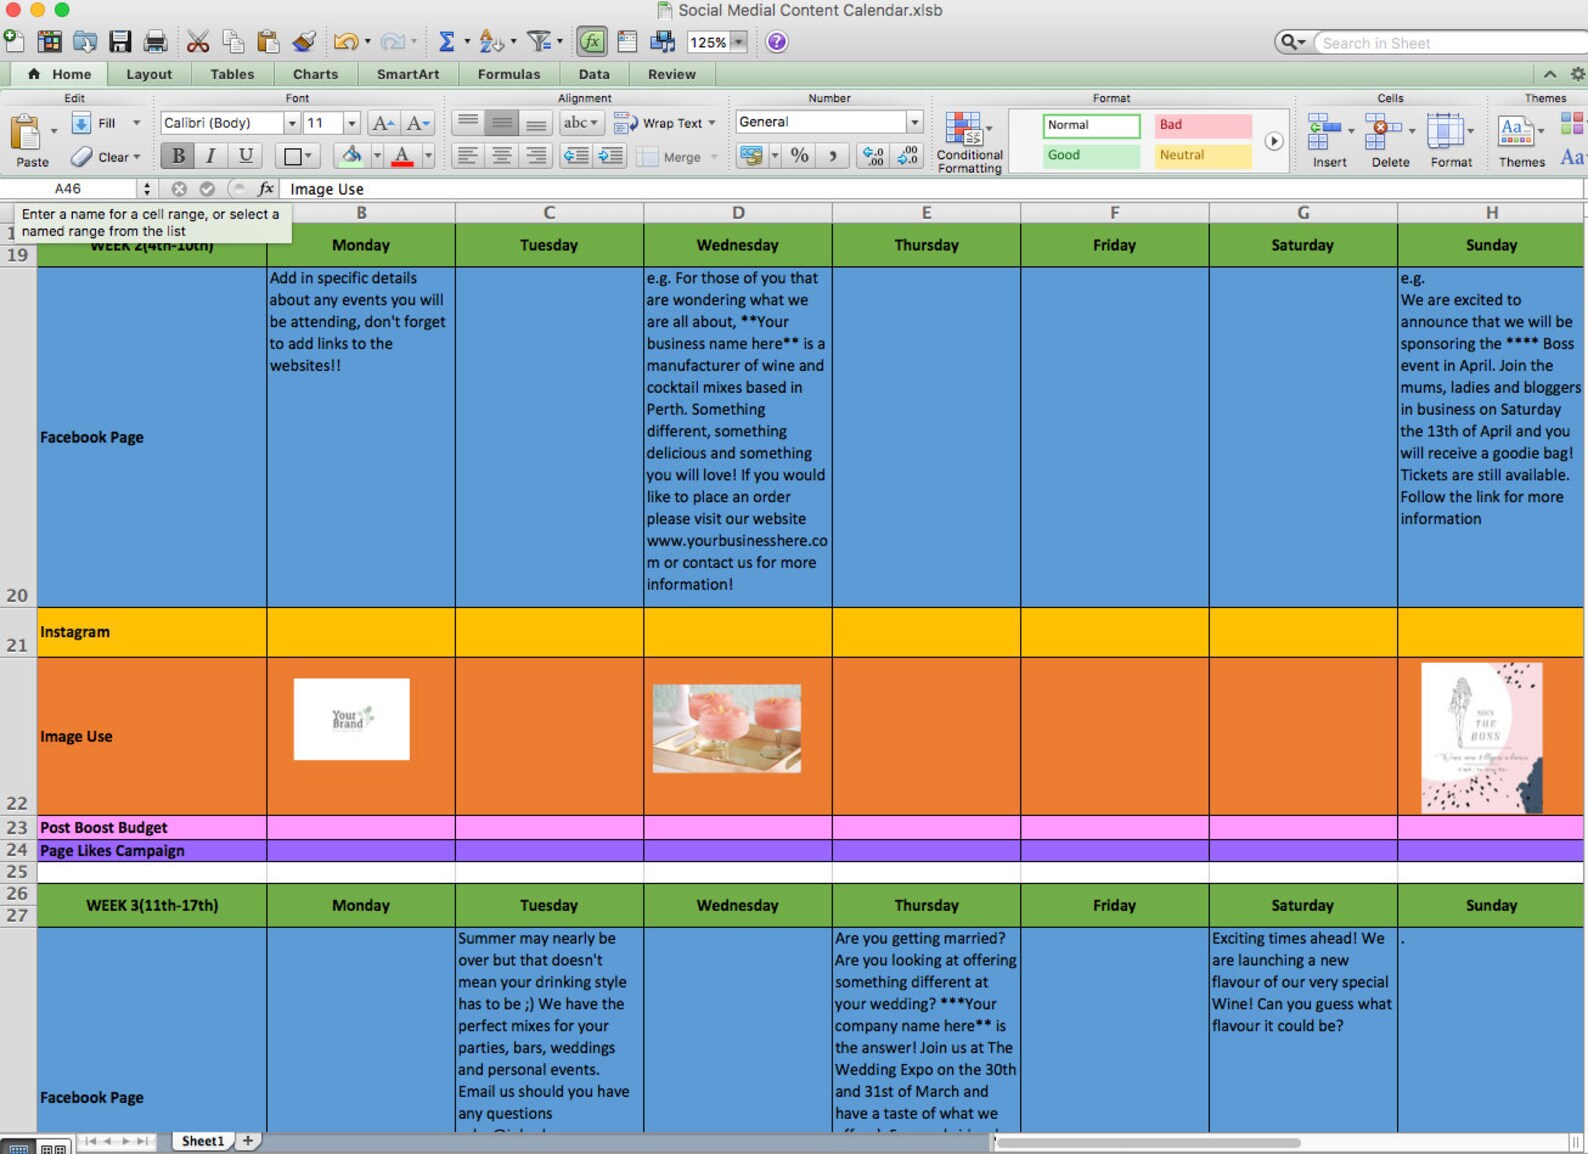Open the Media Browser icon
The width and height of the screenshot is (1588, 1154).
[662, 41]
